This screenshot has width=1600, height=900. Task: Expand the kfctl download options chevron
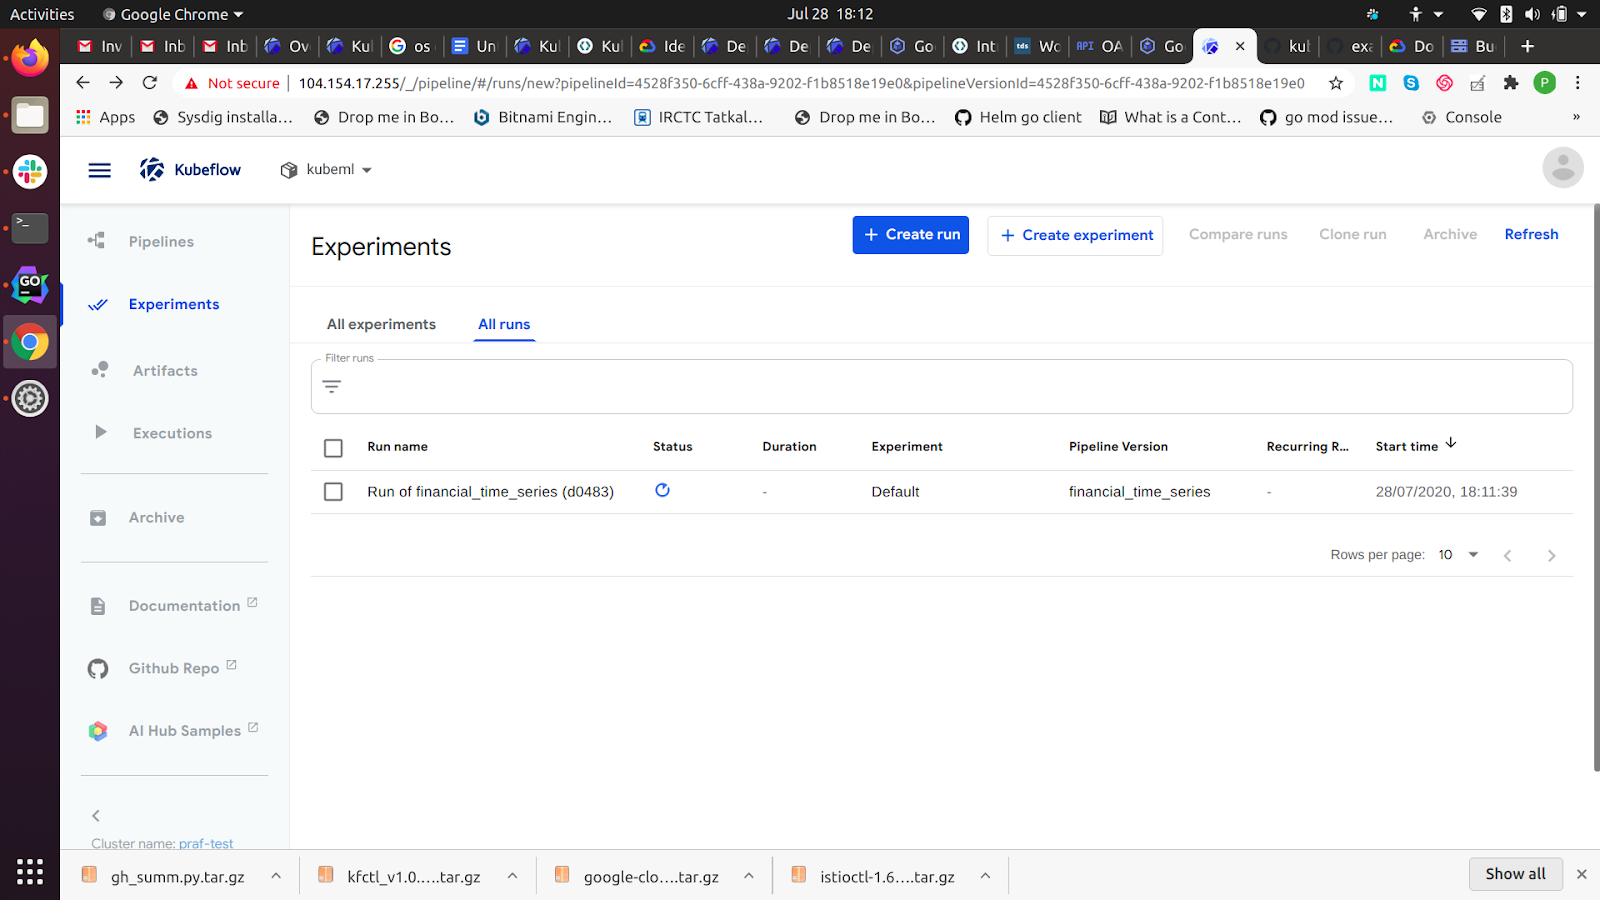coord(512,874)
